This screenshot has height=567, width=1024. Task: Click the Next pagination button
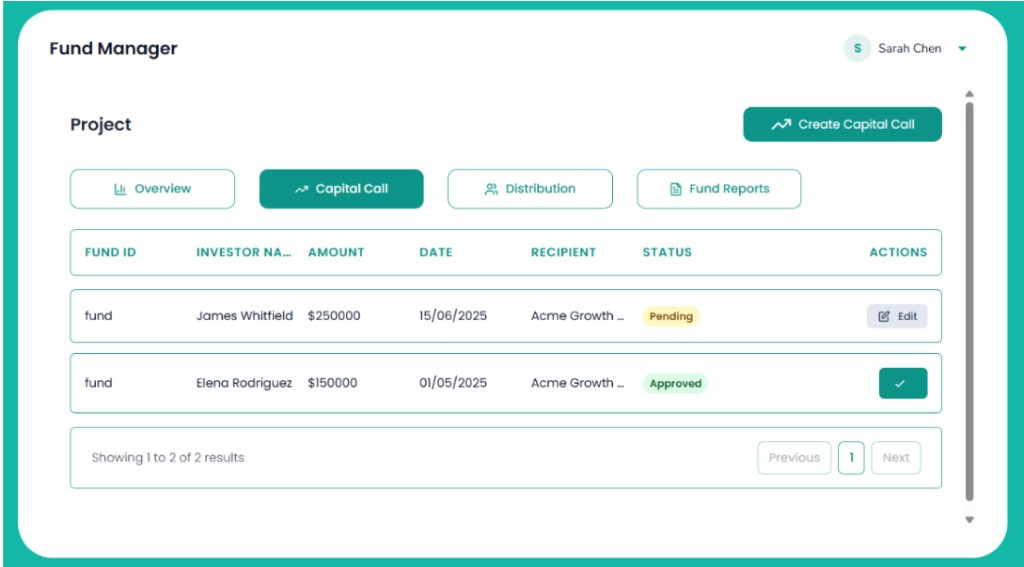point(896,458)
